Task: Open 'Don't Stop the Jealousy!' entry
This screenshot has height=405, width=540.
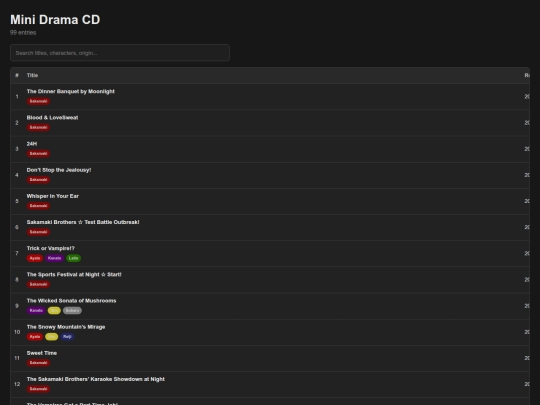Action: pyautogui.click(x=59, y=170)
